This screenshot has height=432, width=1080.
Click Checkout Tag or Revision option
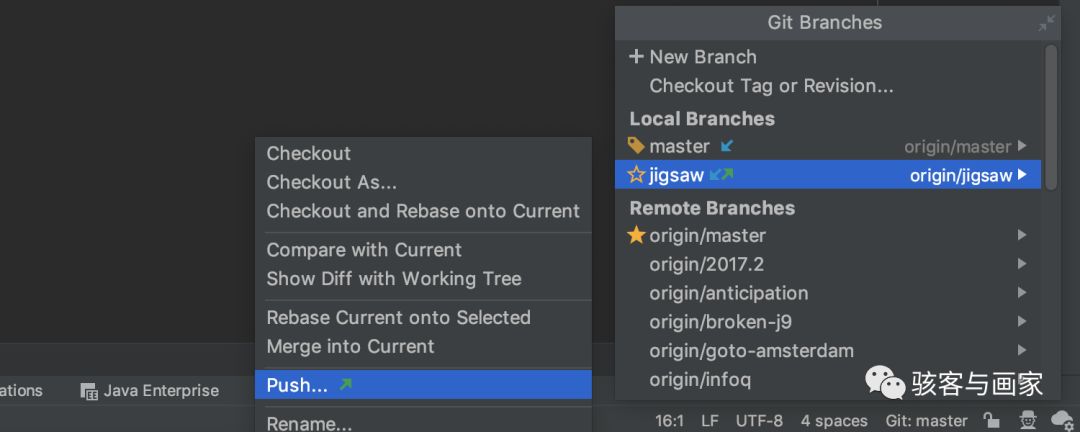pos(771,86)
